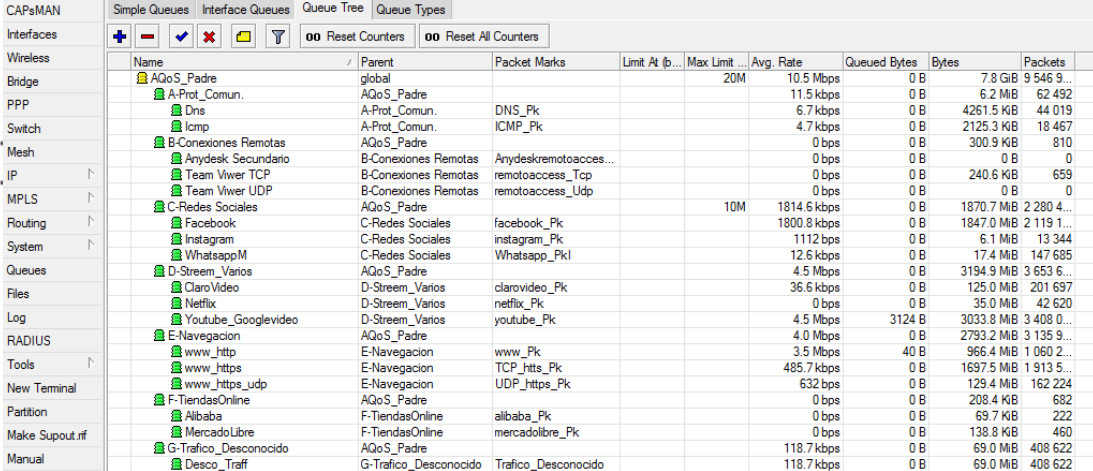Click the Reset Counters button
Viewport: 1093px width, 471px height.
pos(357,36)
